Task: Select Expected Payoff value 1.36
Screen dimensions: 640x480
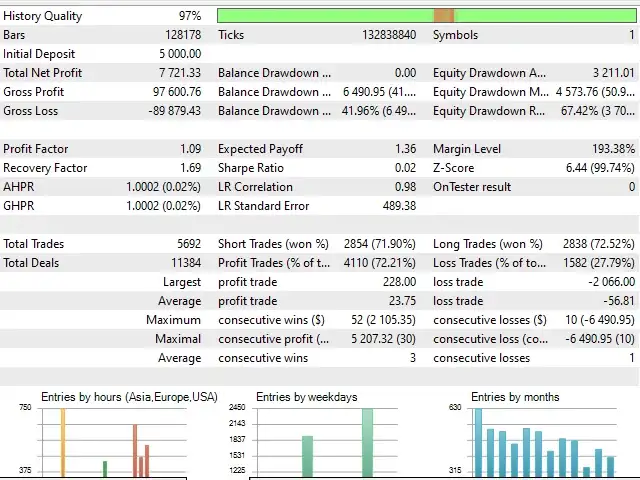Action: pyautogui.click(x=406, y=149)
